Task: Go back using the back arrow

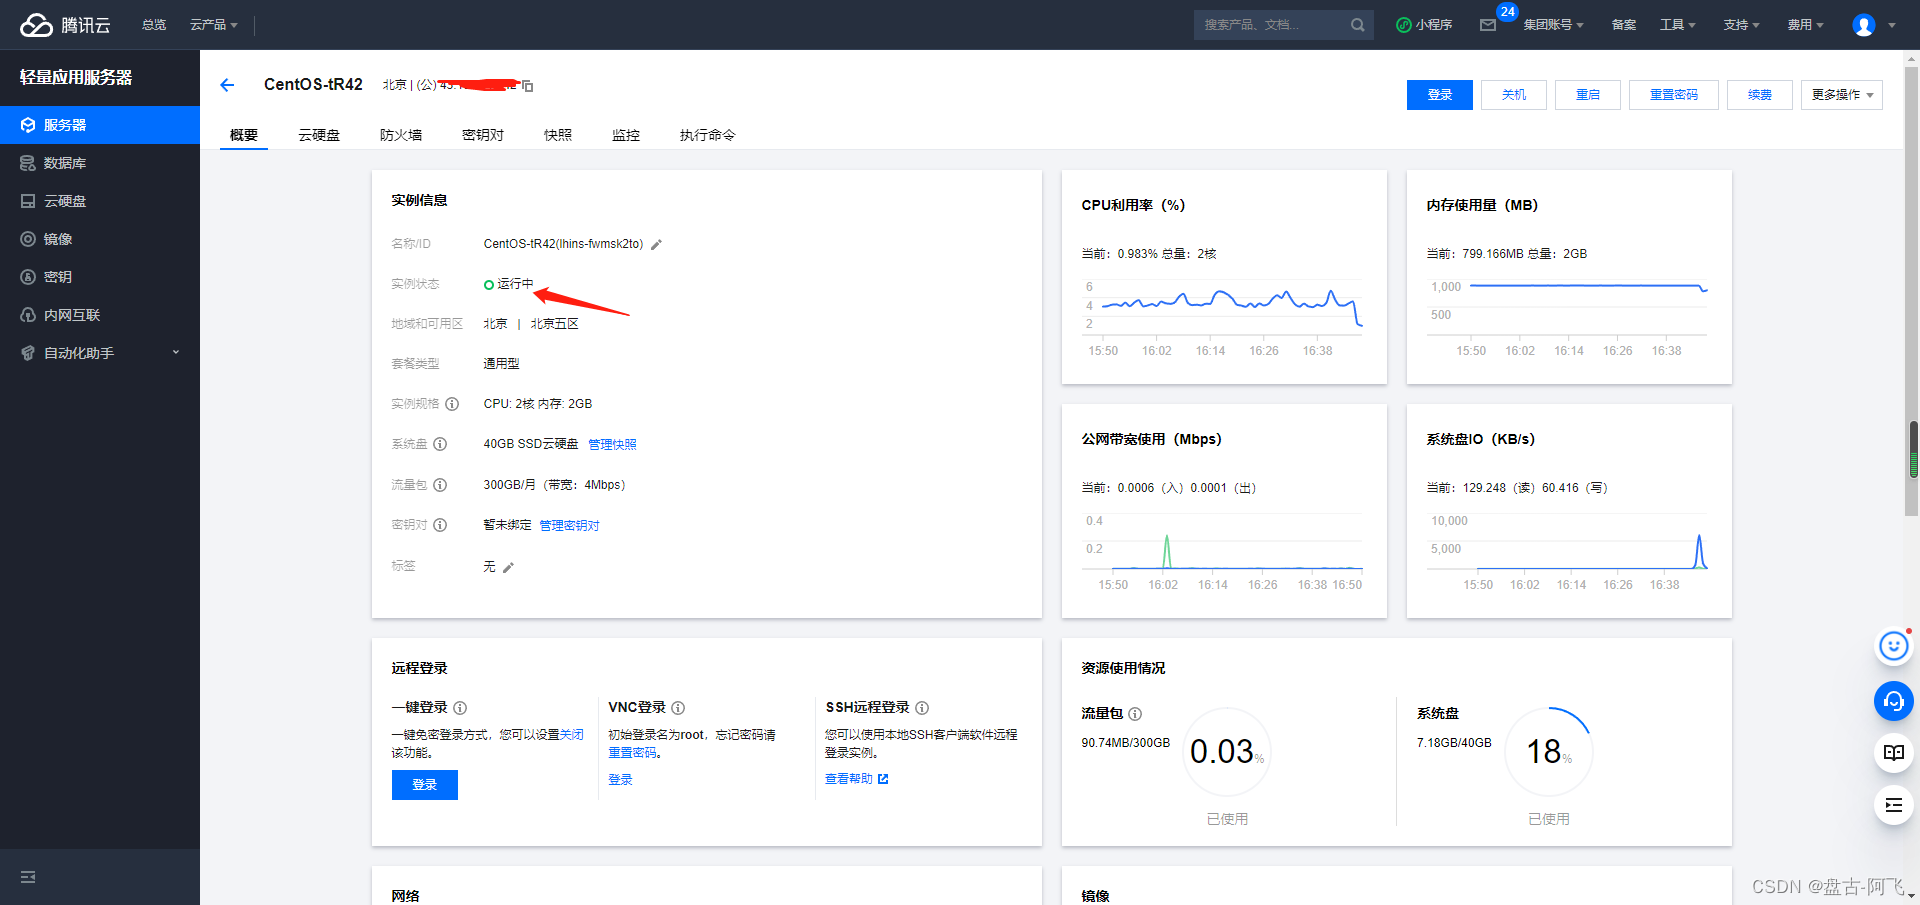Action: (x=227, y=85)
